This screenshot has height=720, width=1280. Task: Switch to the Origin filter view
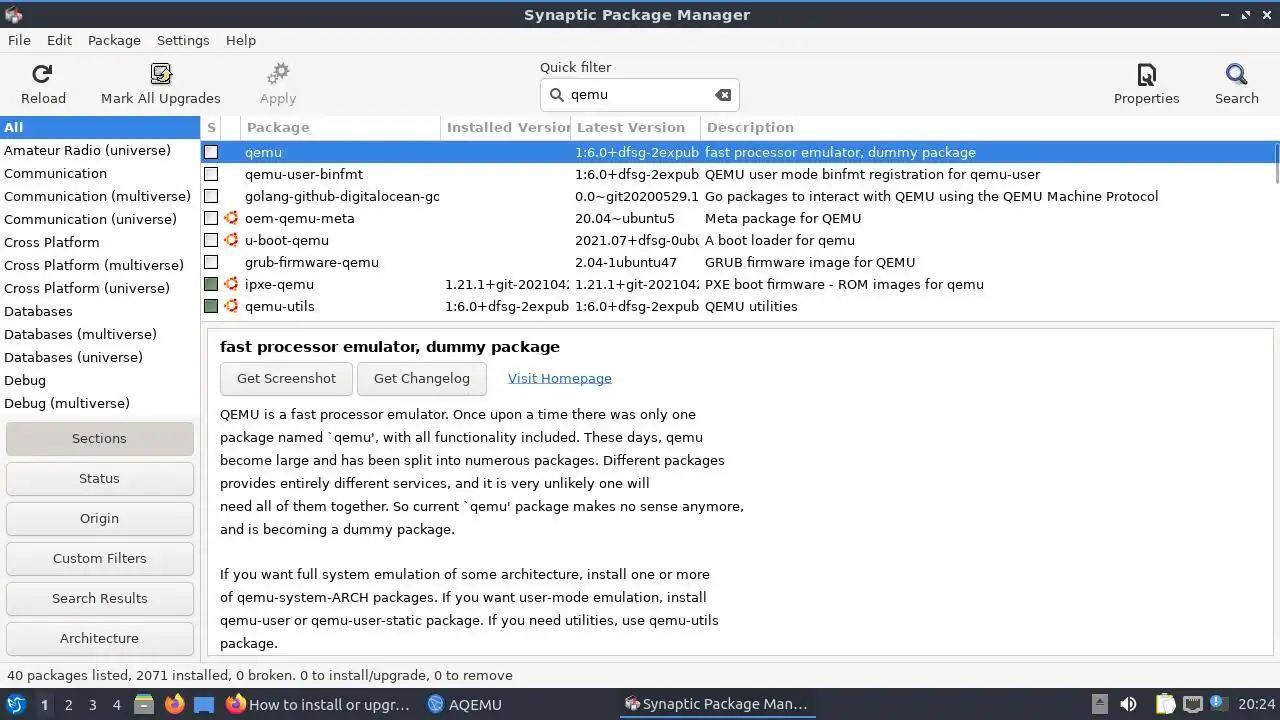click(x=99, y=518)
